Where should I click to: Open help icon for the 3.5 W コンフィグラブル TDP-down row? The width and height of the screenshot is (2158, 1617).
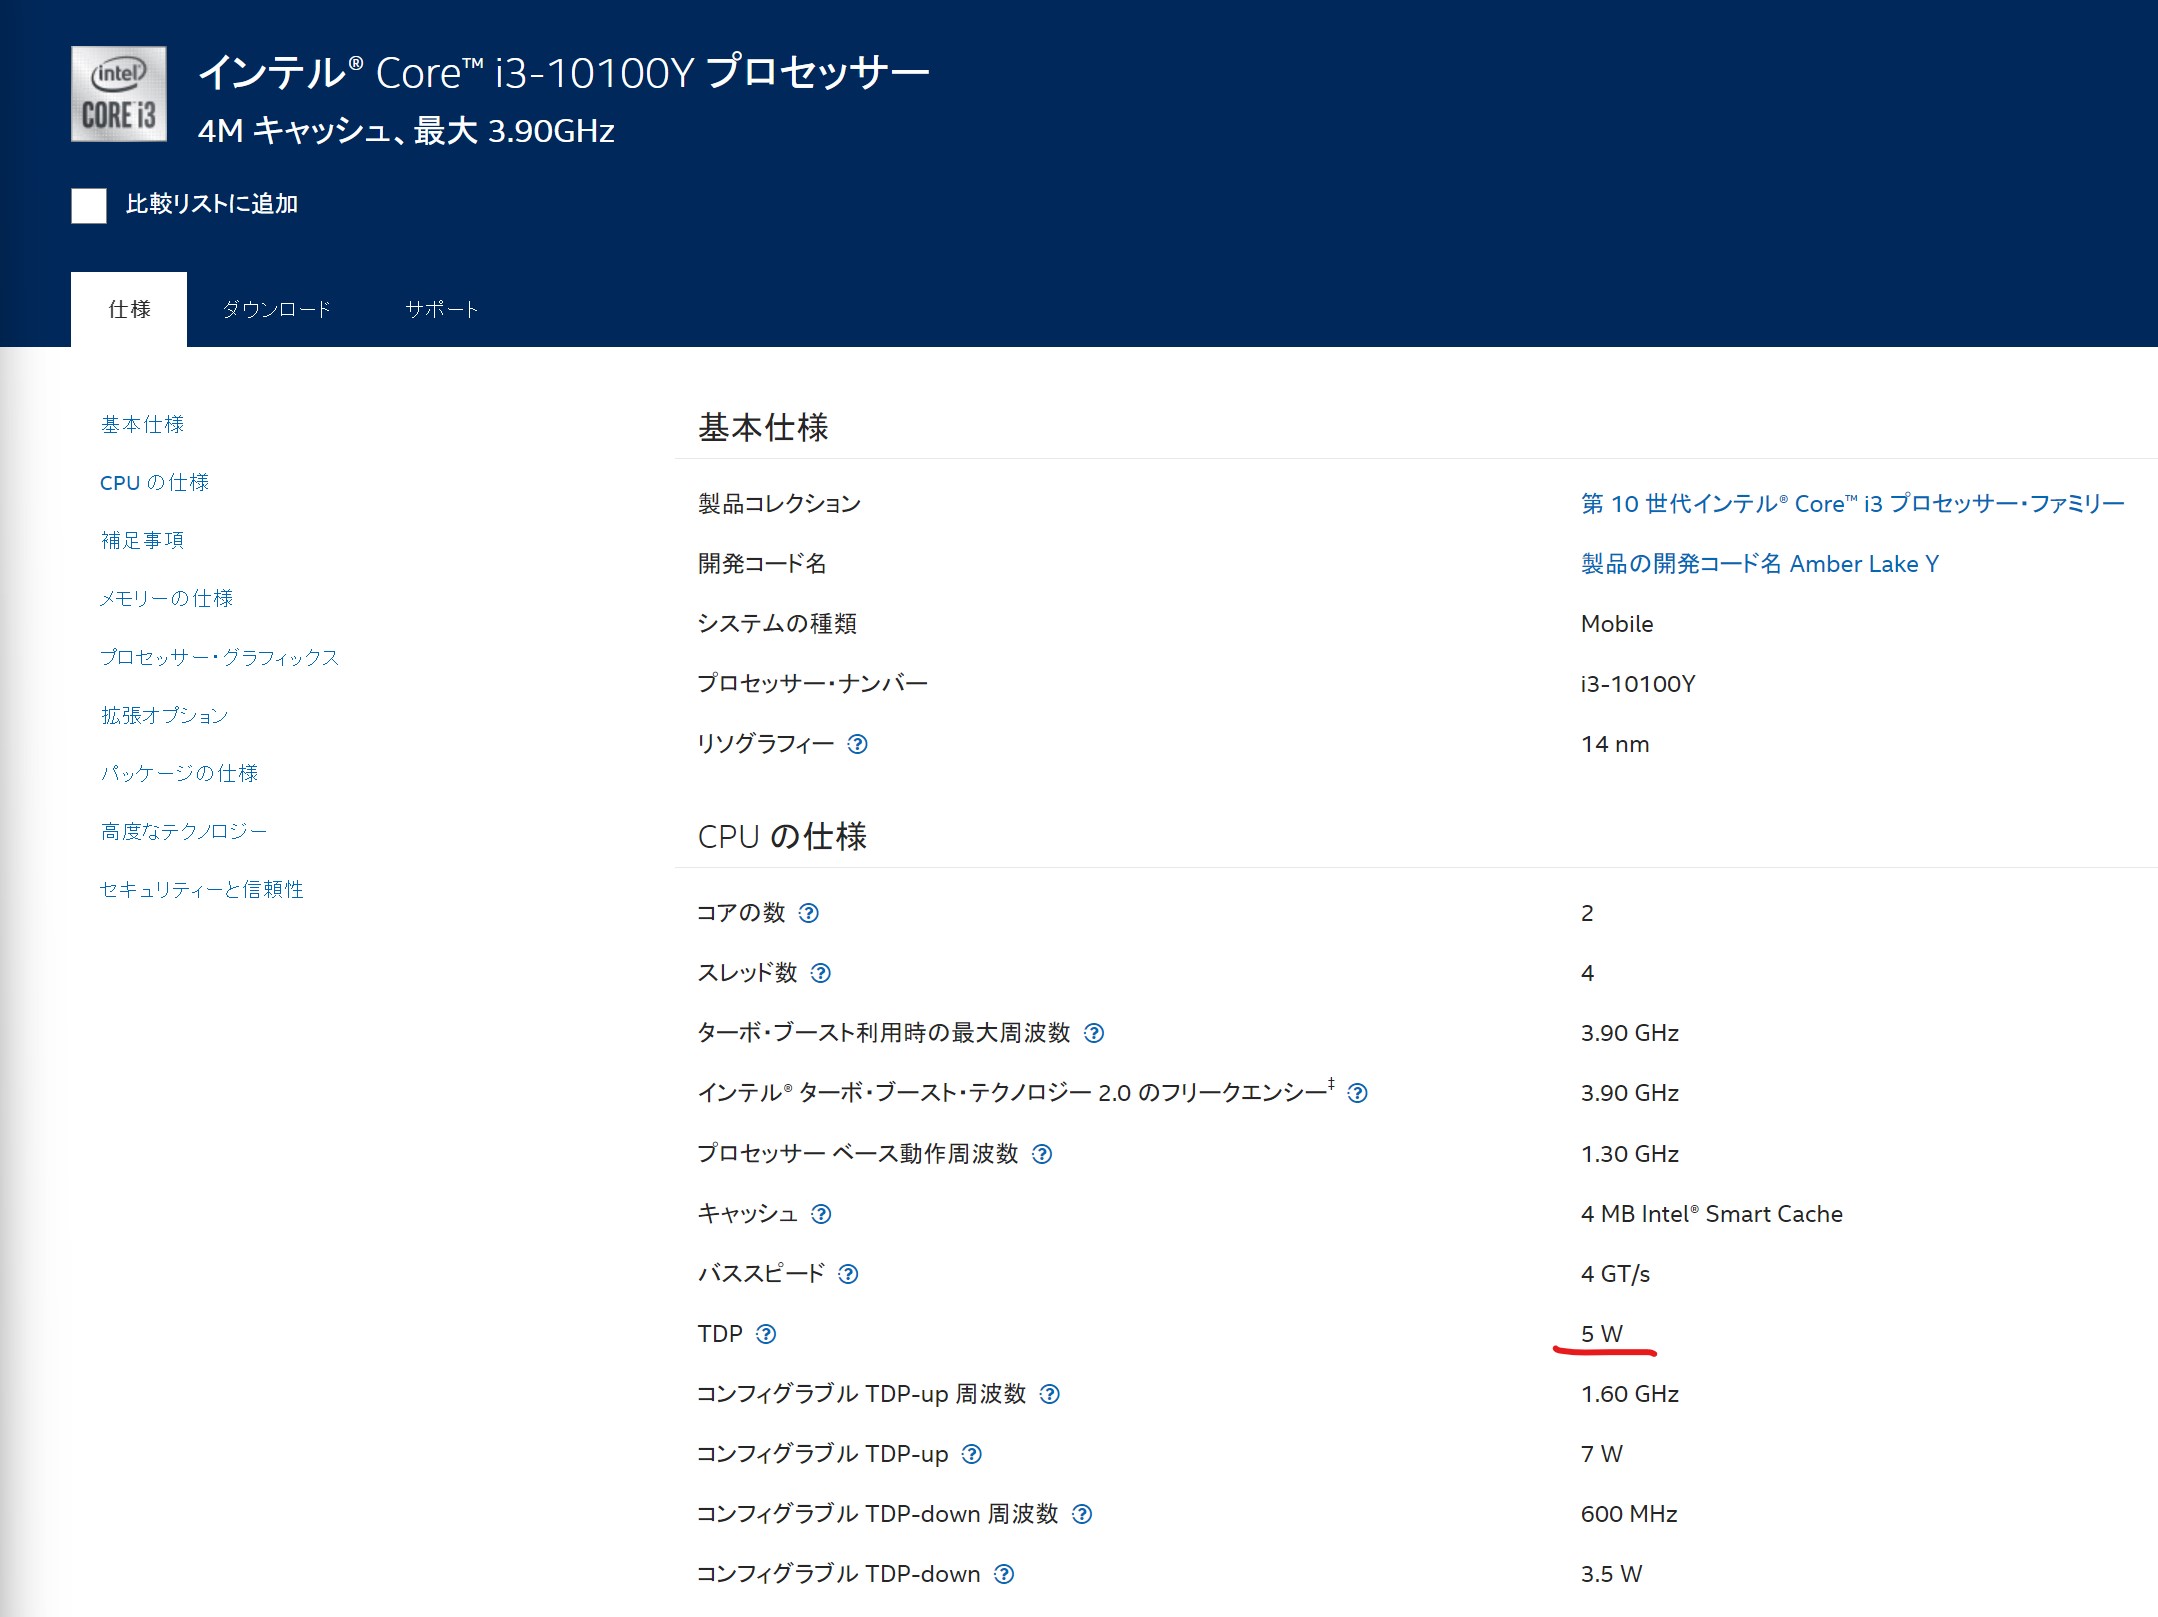pos(1004,1574)
